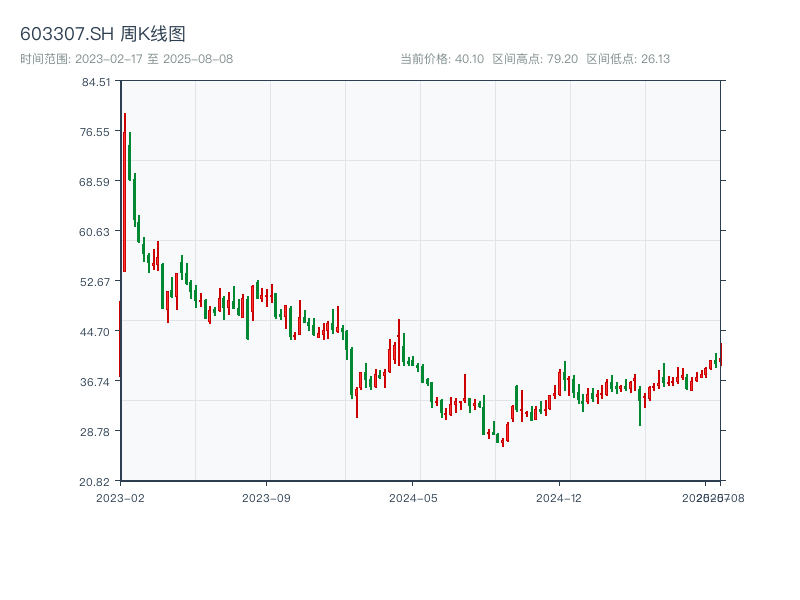800x600 pixels.
Task: Click the 84.51 y-axis price label
Action: pyautogui.click(x=97, y=82)
